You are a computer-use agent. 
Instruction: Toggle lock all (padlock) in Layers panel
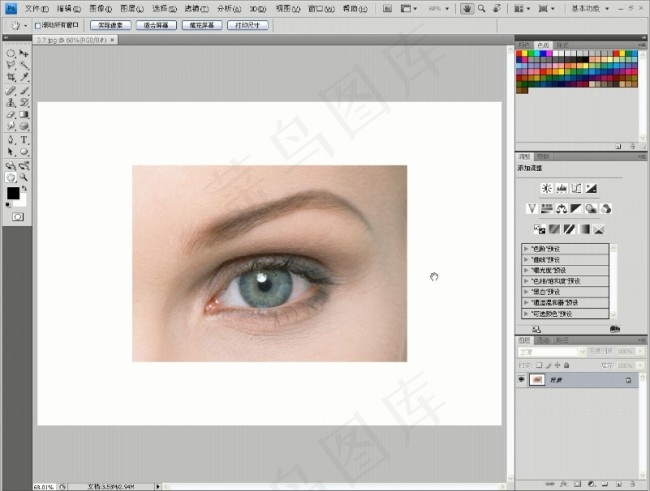(566, 365)
